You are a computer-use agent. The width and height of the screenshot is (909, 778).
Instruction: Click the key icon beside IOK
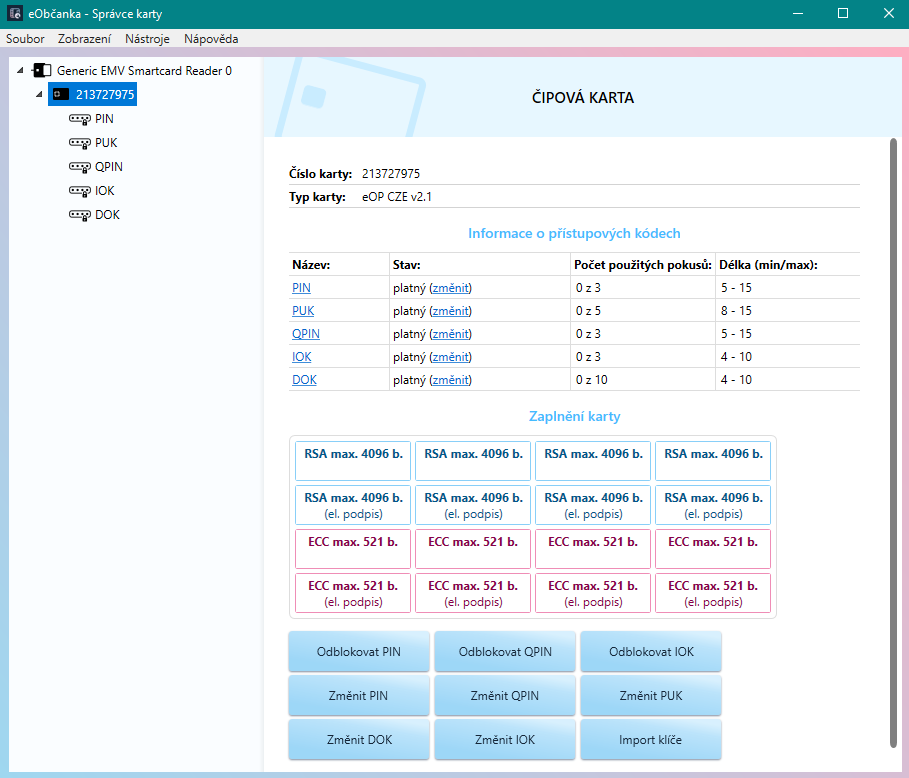click(x=79, y=191)
